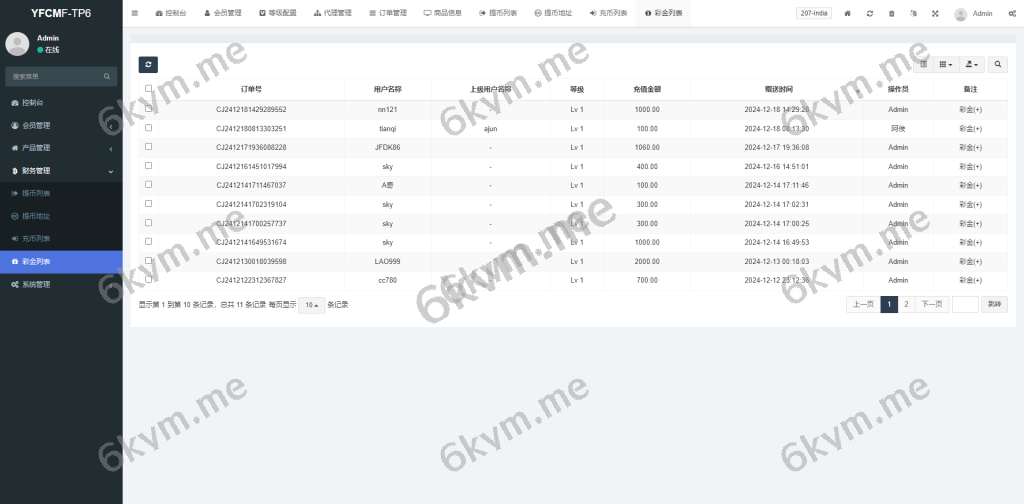Screen dimensions: 1024x504
Task: Open the settings gears icon at top right
Action: (1012, 14)
